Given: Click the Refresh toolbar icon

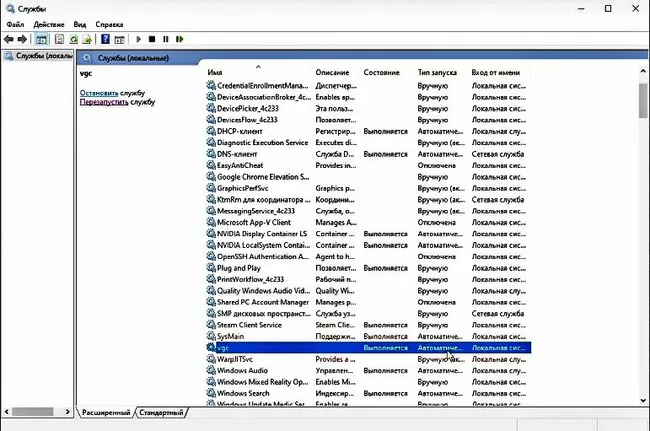Looking at the screenshot, I should (73, 39).
